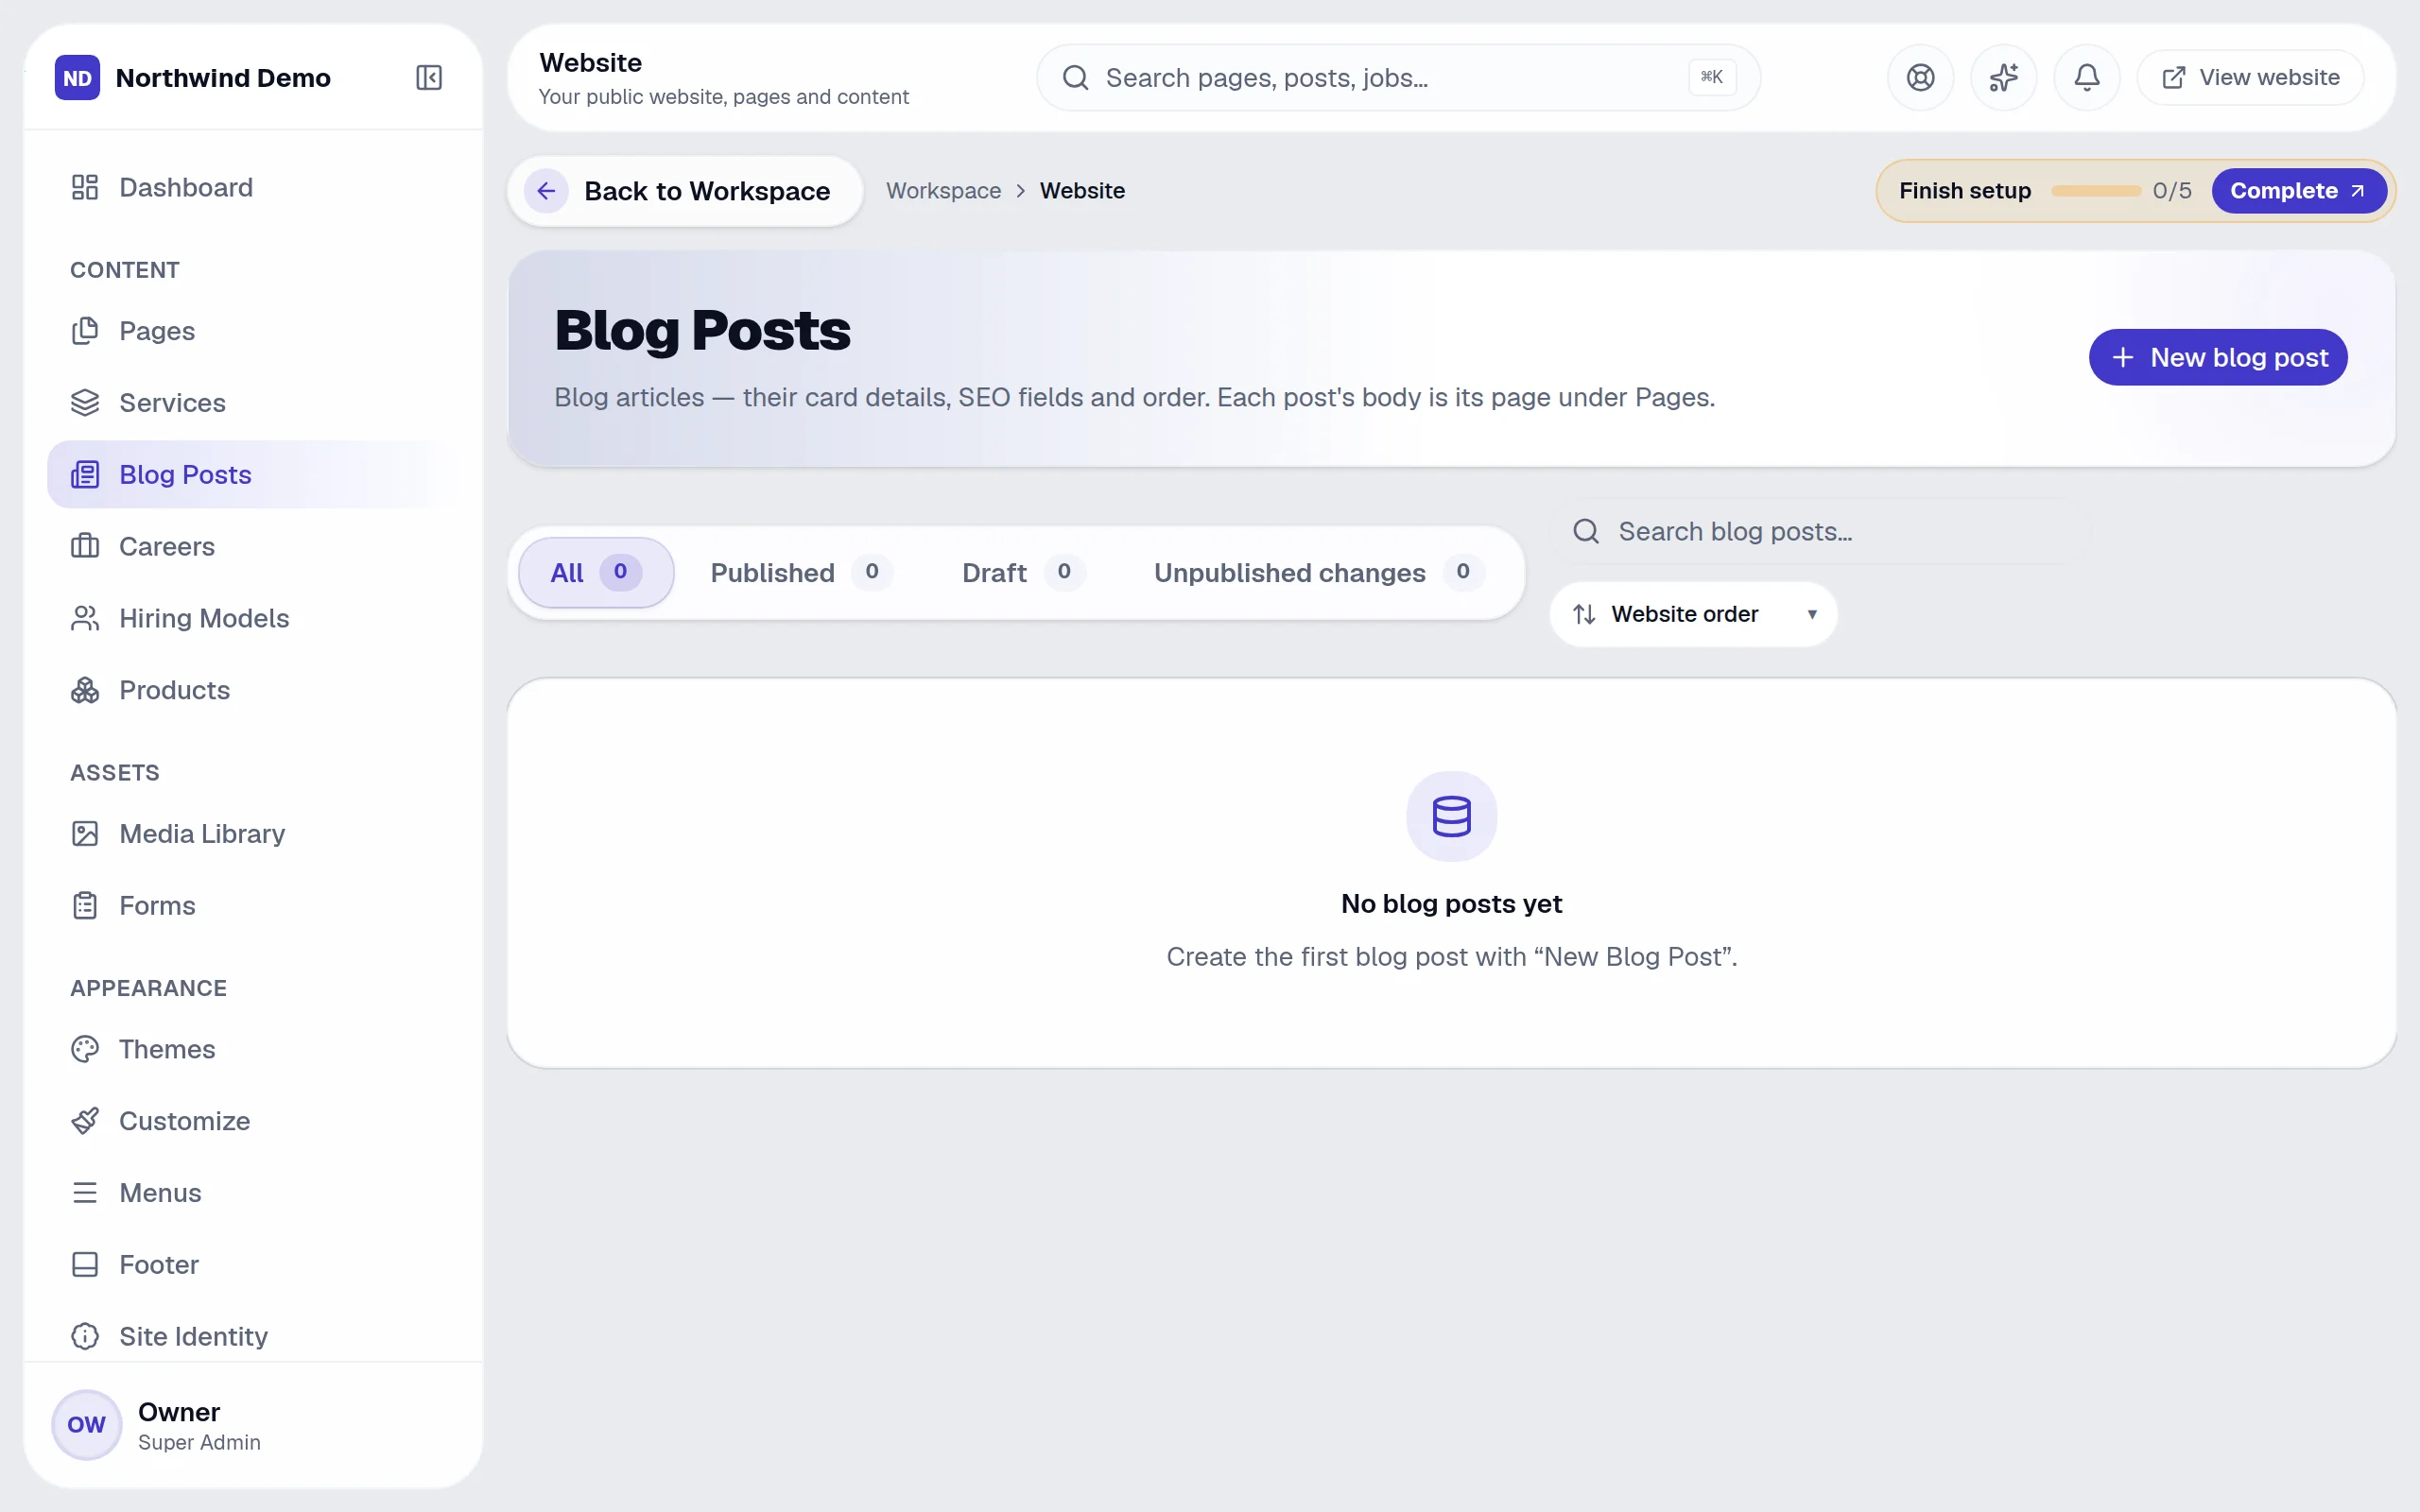Create a New blog post
This screenshot has height=1512, width=2420.
tap(2218, 357)
